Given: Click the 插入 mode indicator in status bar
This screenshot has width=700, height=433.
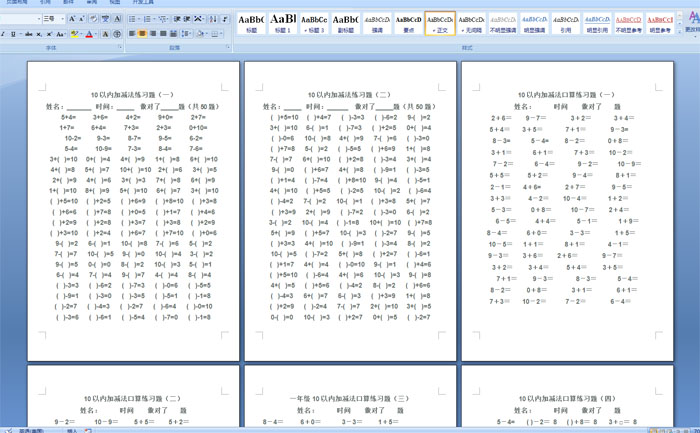Looking at the screenshot, I should [x=72, y=431].
